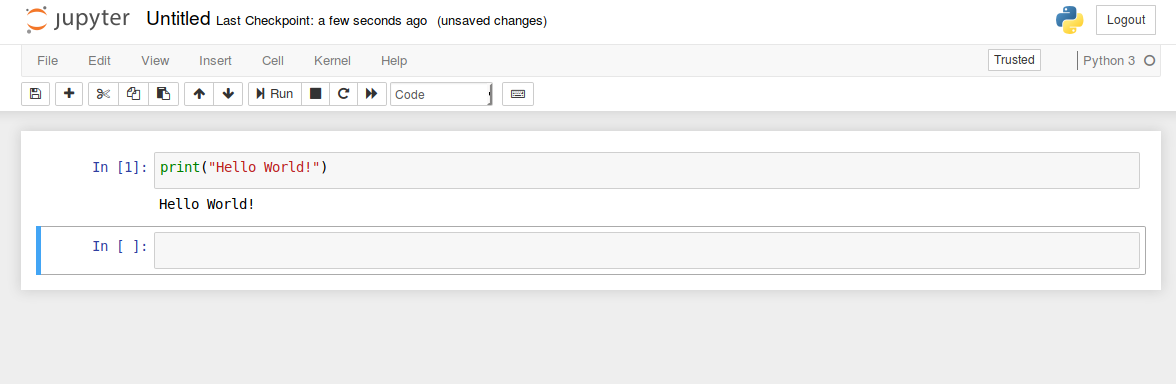The height and width of the screenshot is (384, 1176).
Task: Insert a cell below with plus icon
Action: (x=69, y=94)
